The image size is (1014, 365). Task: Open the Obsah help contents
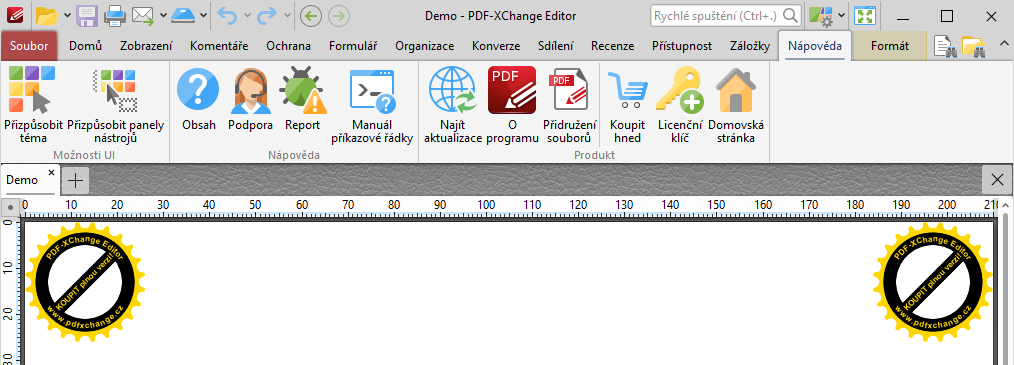tap(199, 105)
